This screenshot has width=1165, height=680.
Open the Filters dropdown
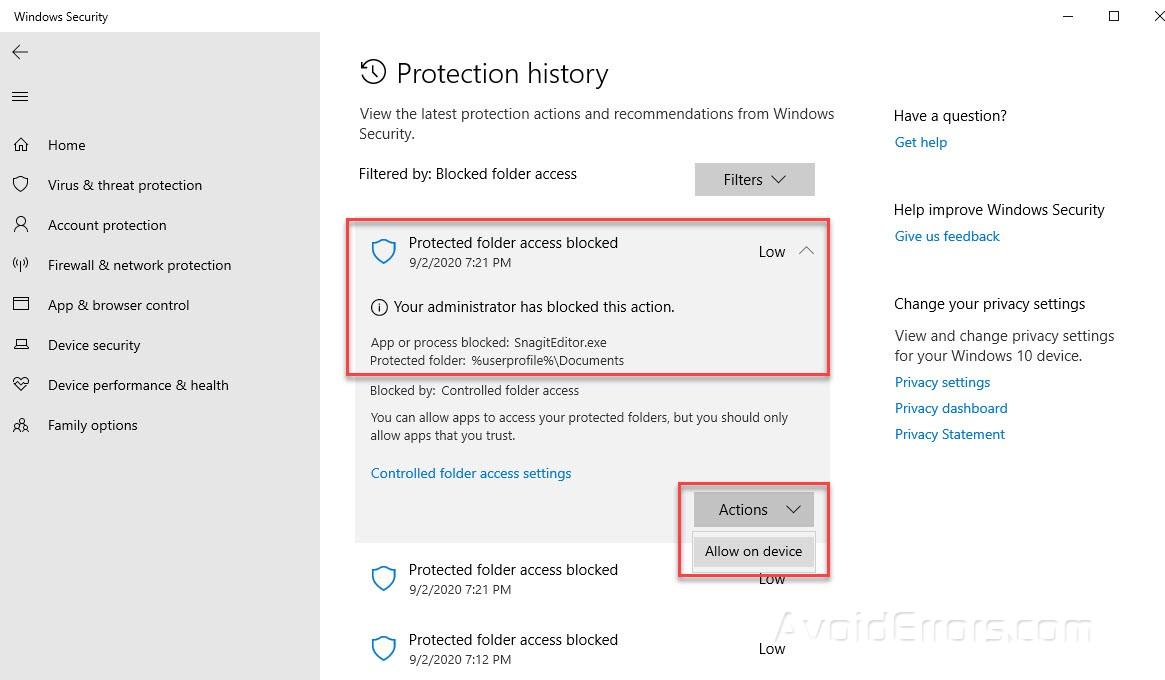(x=754, y=179)
